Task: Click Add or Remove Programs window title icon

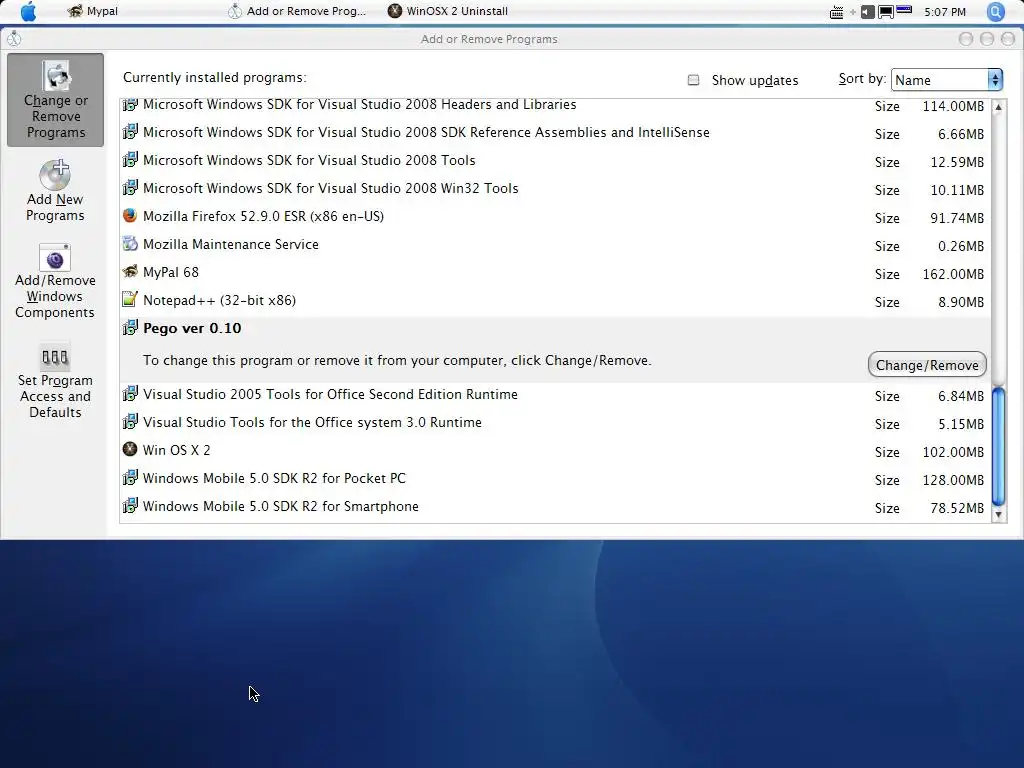Action: [14, 39]
